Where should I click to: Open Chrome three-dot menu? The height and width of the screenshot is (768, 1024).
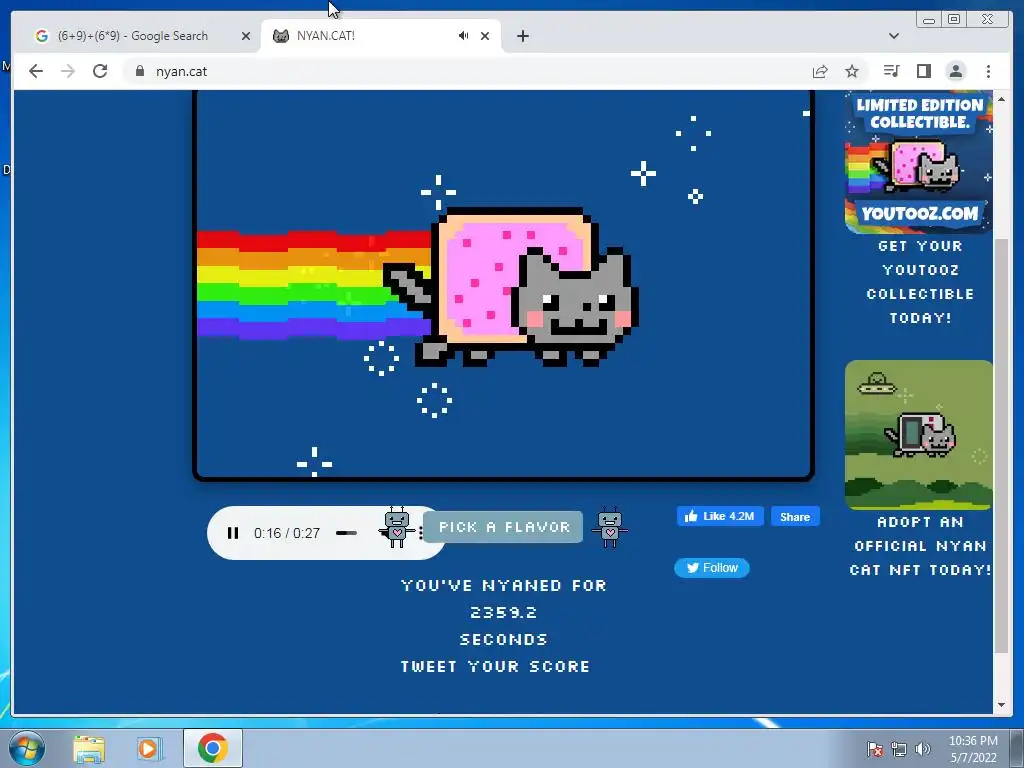click(988, 71)
